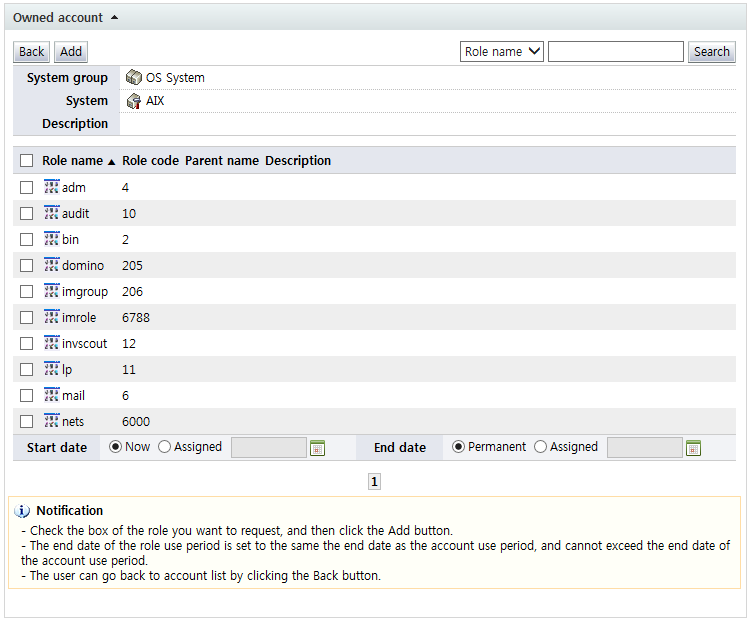The image size is (748, 619).
Task: Click the Notification info icon
Action: click(x=22, y=511)
